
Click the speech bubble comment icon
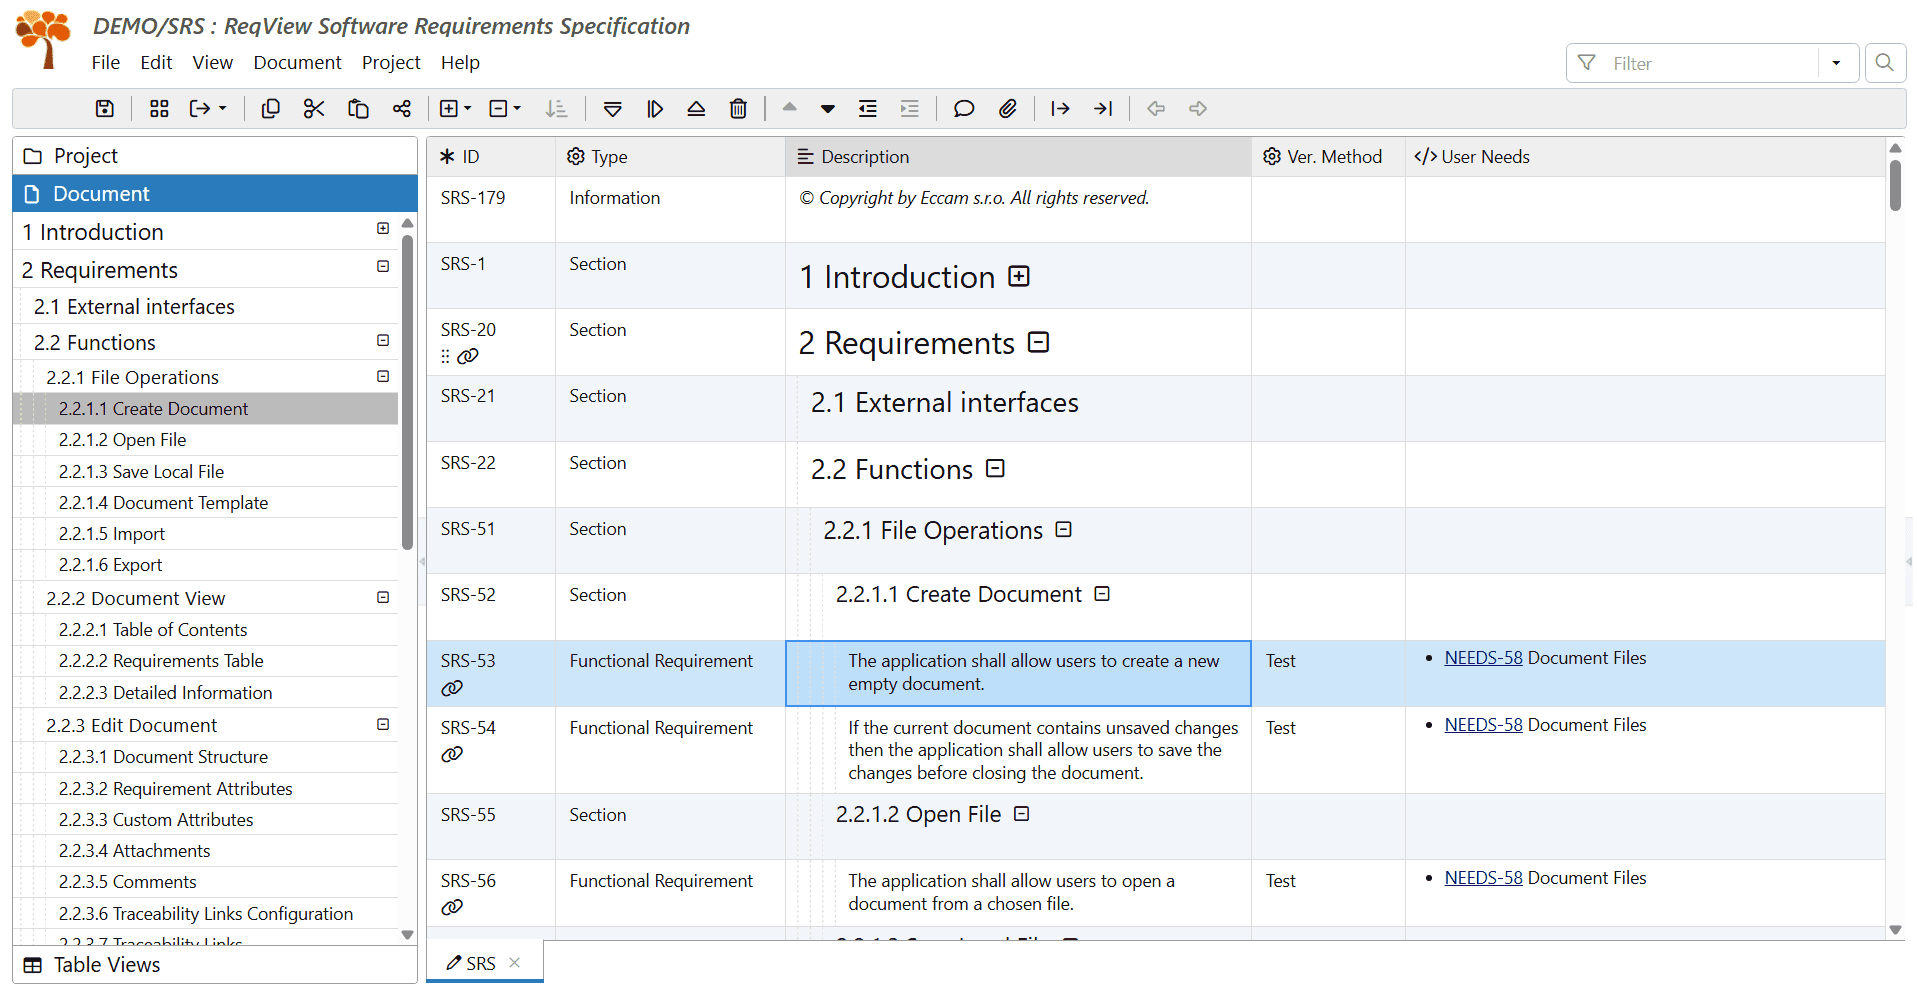963,109
